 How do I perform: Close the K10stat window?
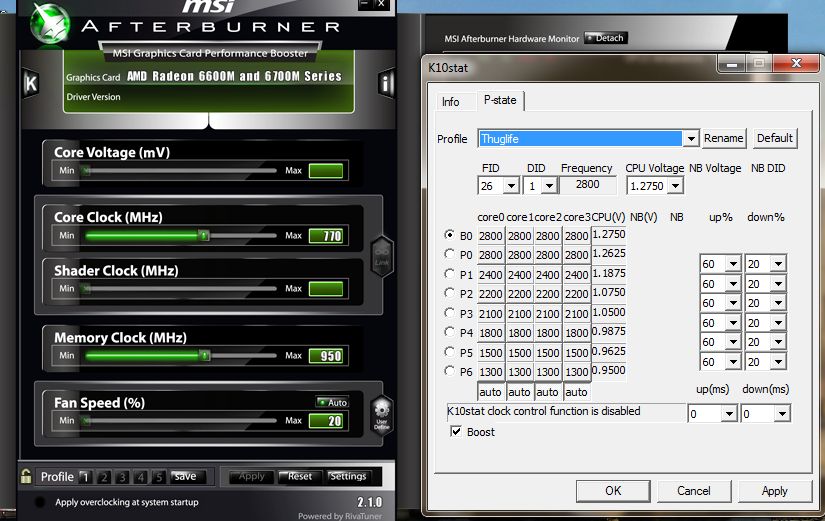coord(797,64)
